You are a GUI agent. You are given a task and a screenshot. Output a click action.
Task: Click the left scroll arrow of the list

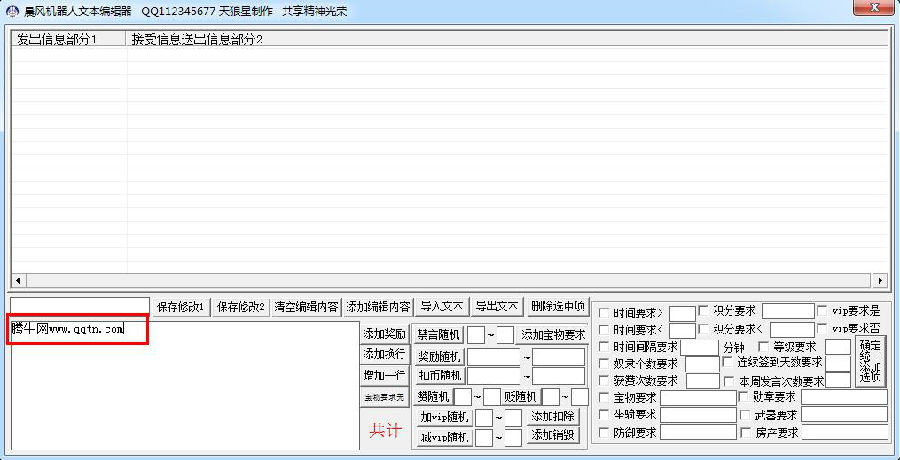coord(17,280)
